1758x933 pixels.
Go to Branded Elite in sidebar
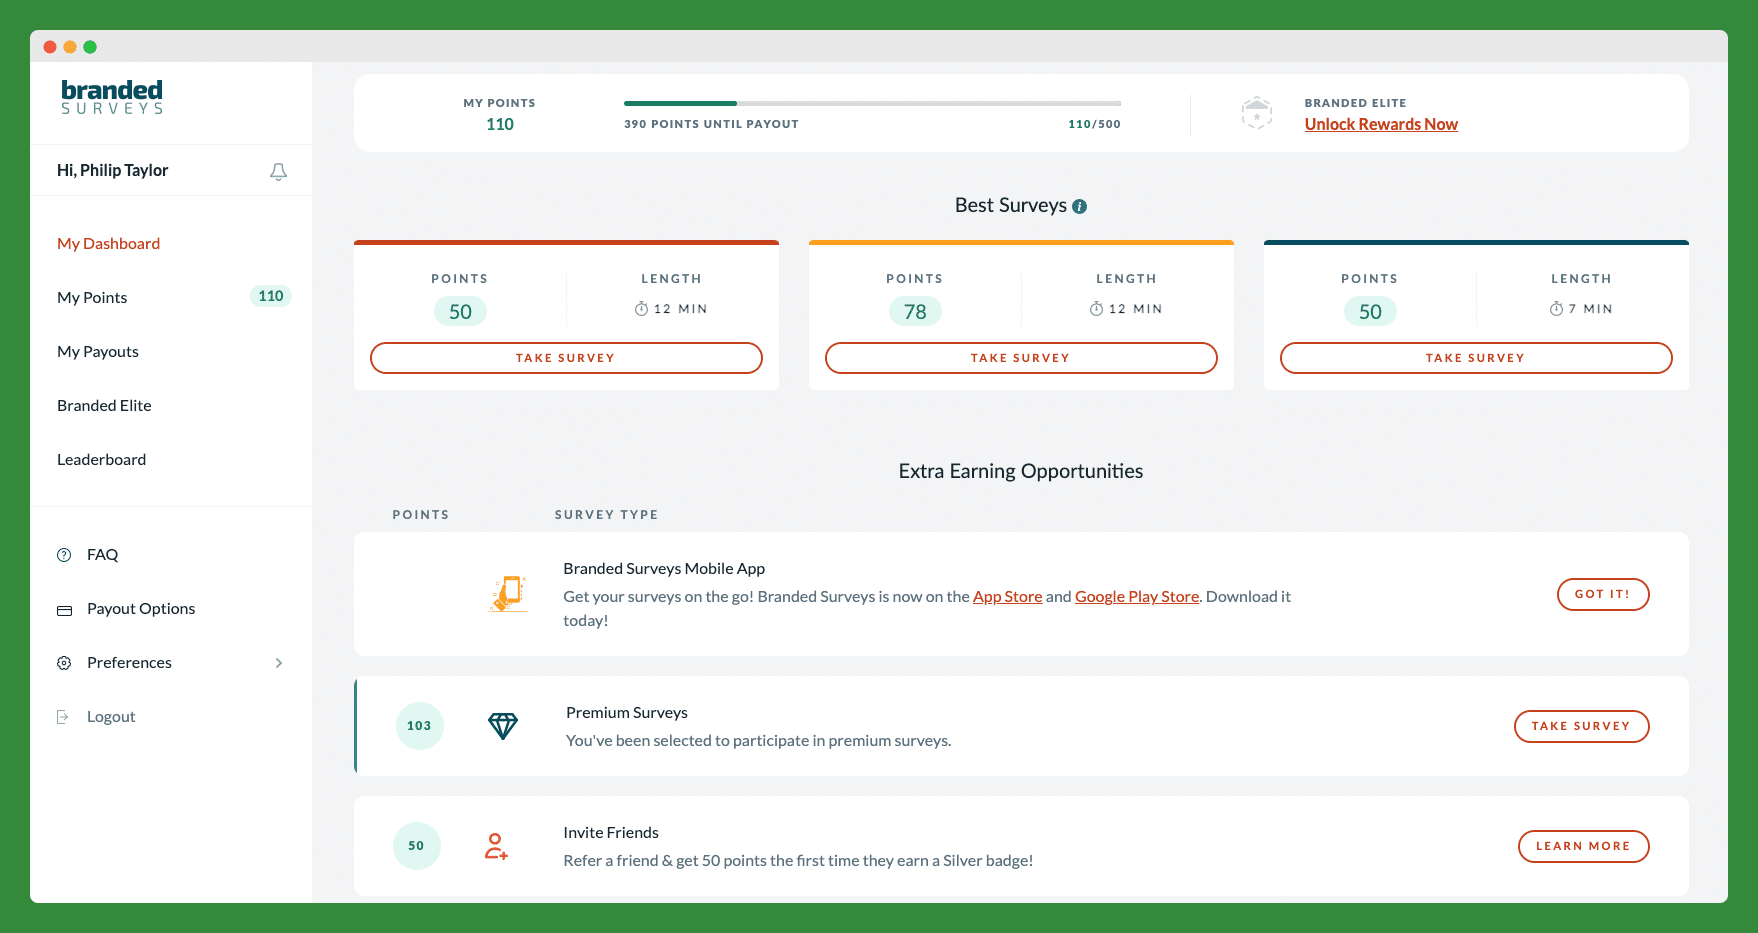pyautogui.click(x=104, y=406)
